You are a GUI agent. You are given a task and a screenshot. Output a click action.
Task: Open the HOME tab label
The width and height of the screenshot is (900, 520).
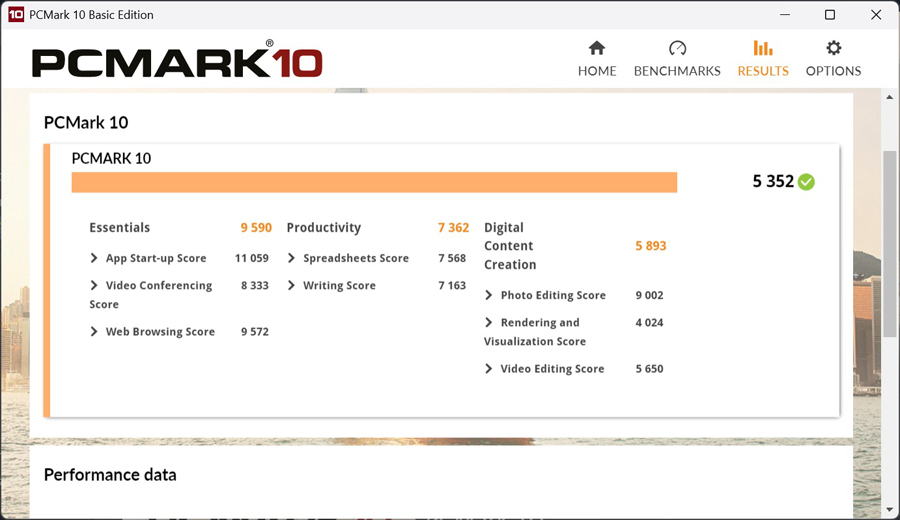pyautogui.click(x=597, y=71)
